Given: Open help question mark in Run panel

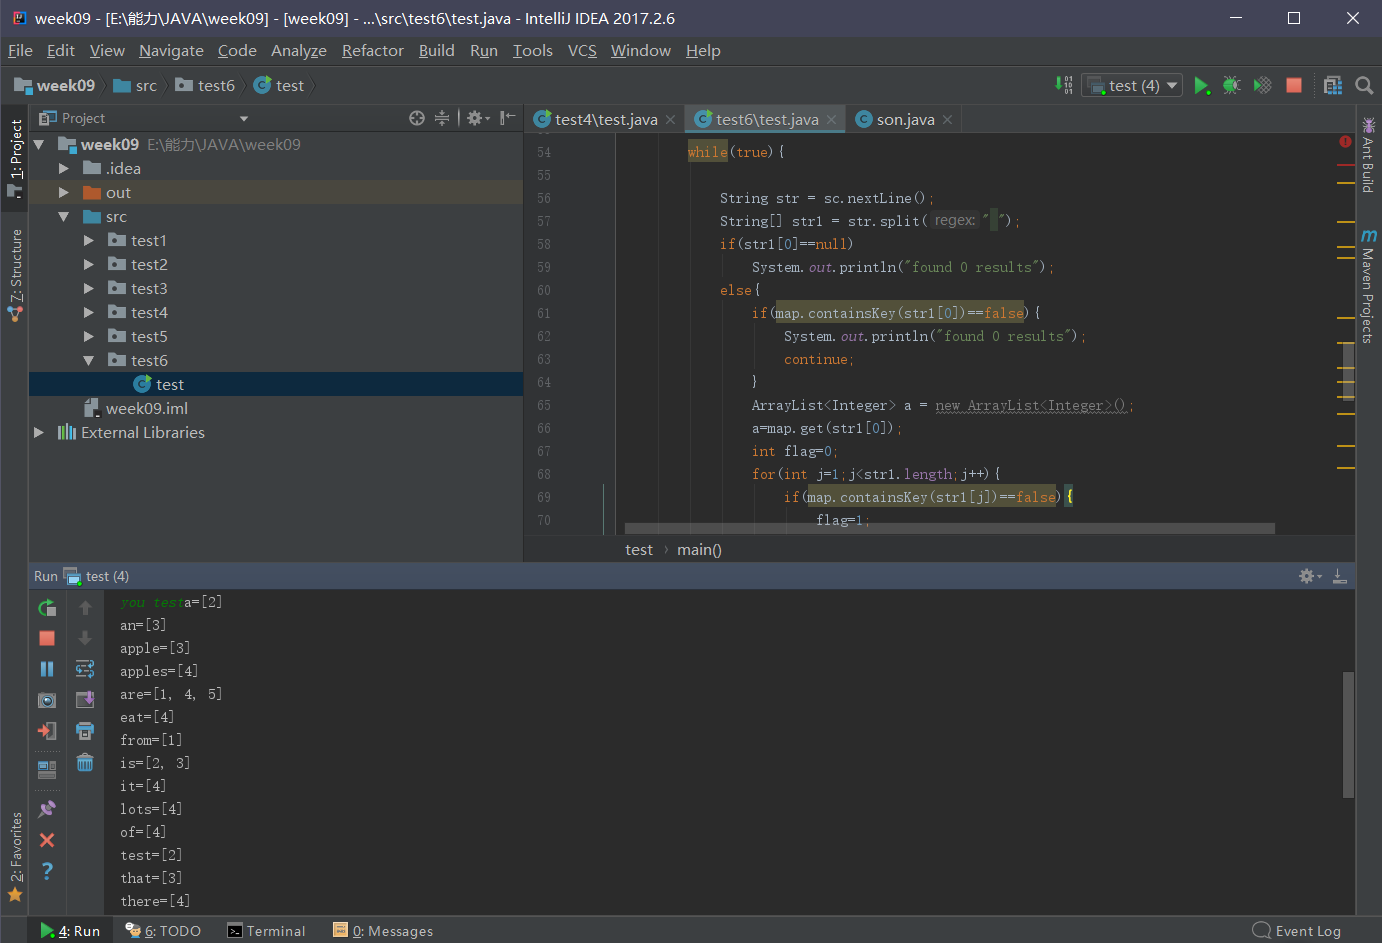Looking at the screenshot, I should point(47,871).
